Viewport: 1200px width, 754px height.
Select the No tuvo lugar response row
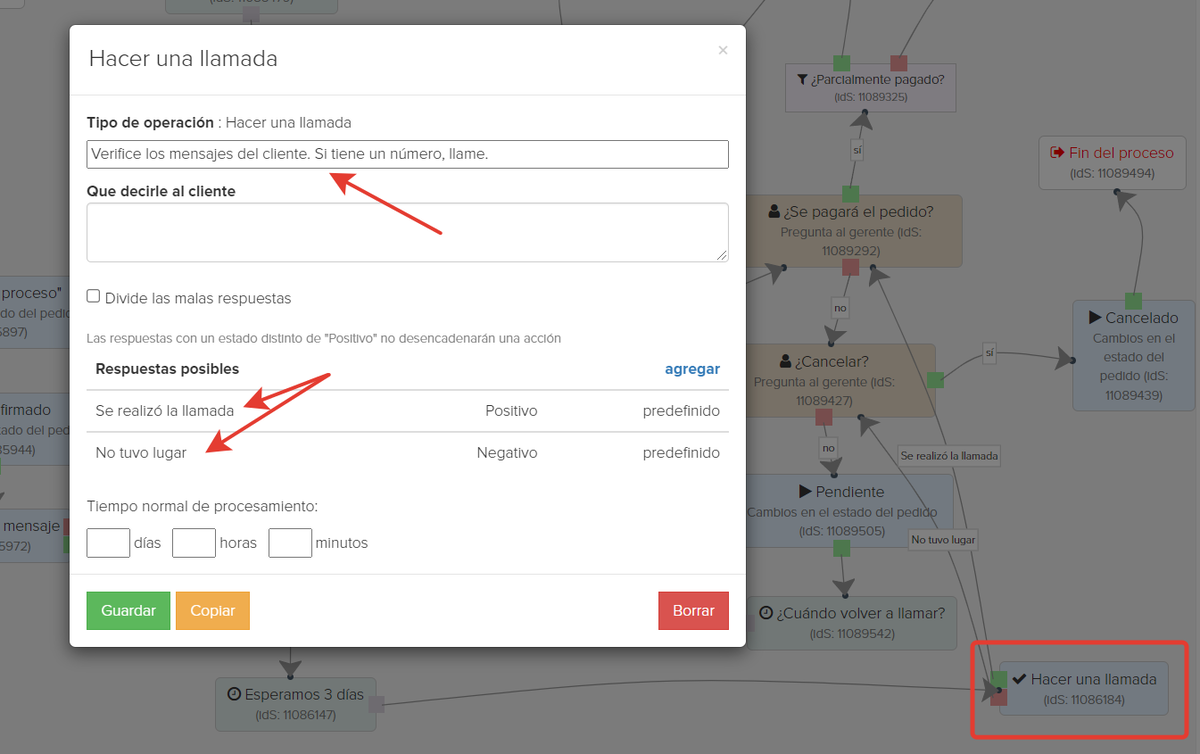click(407, 453)
